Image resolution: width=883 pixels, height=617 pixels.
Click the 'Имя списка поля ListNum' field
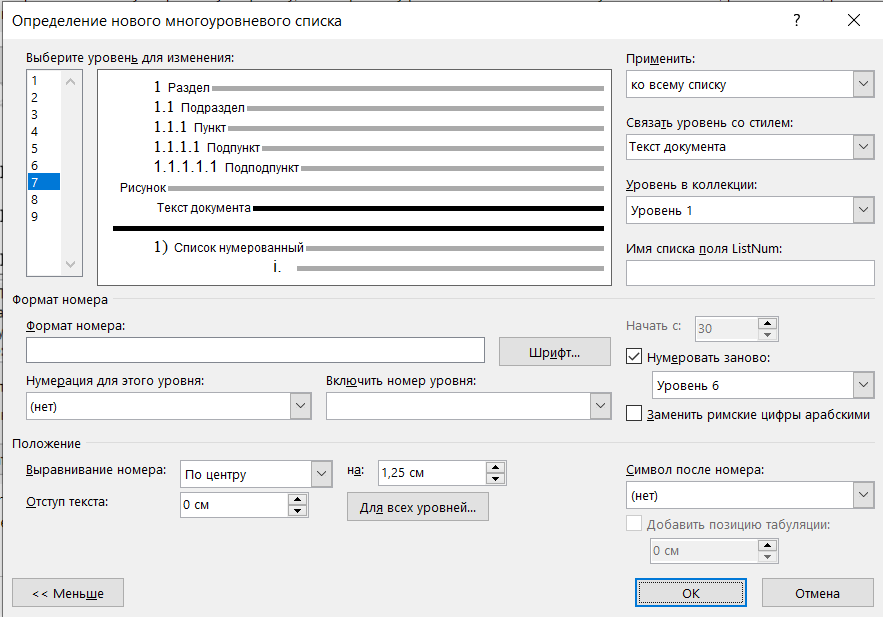(750, 273)
